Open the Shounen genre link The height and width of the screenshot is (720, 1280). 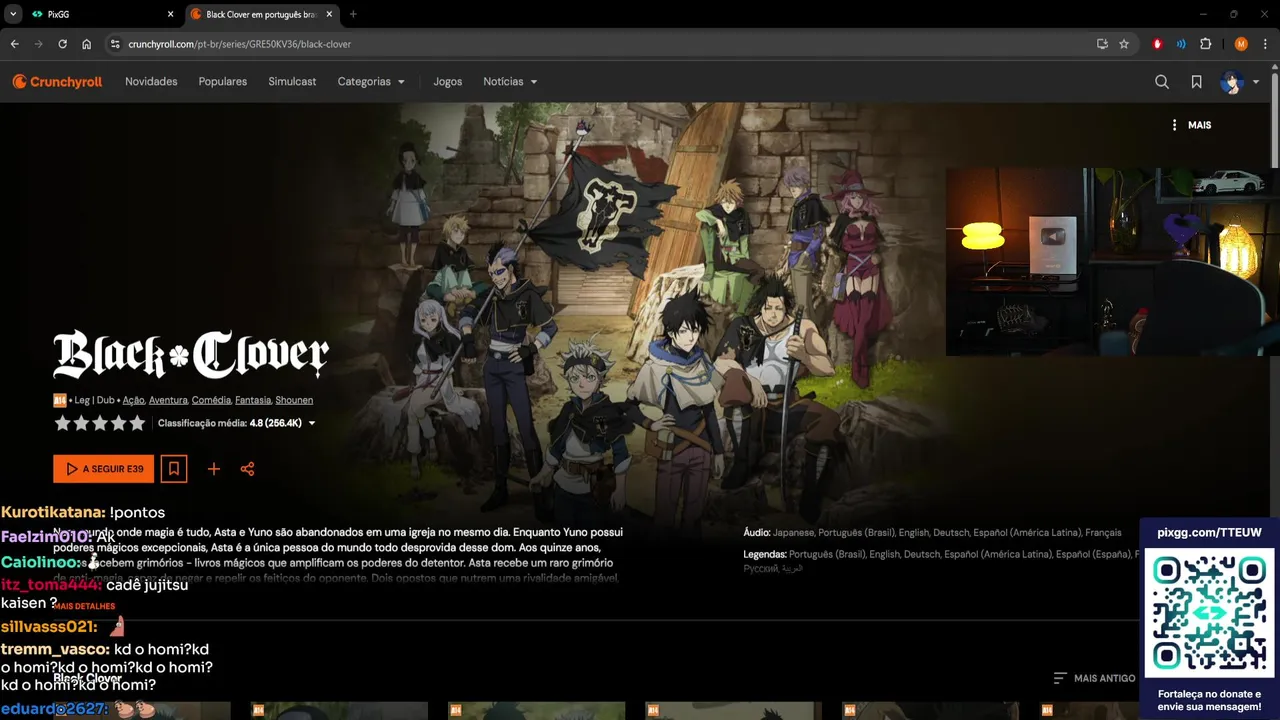tap(294, 400)
